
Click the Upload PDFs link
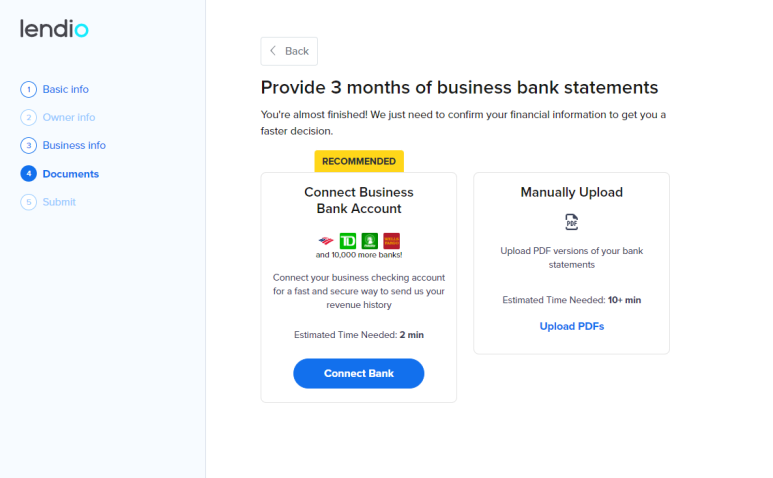(571, 326)
